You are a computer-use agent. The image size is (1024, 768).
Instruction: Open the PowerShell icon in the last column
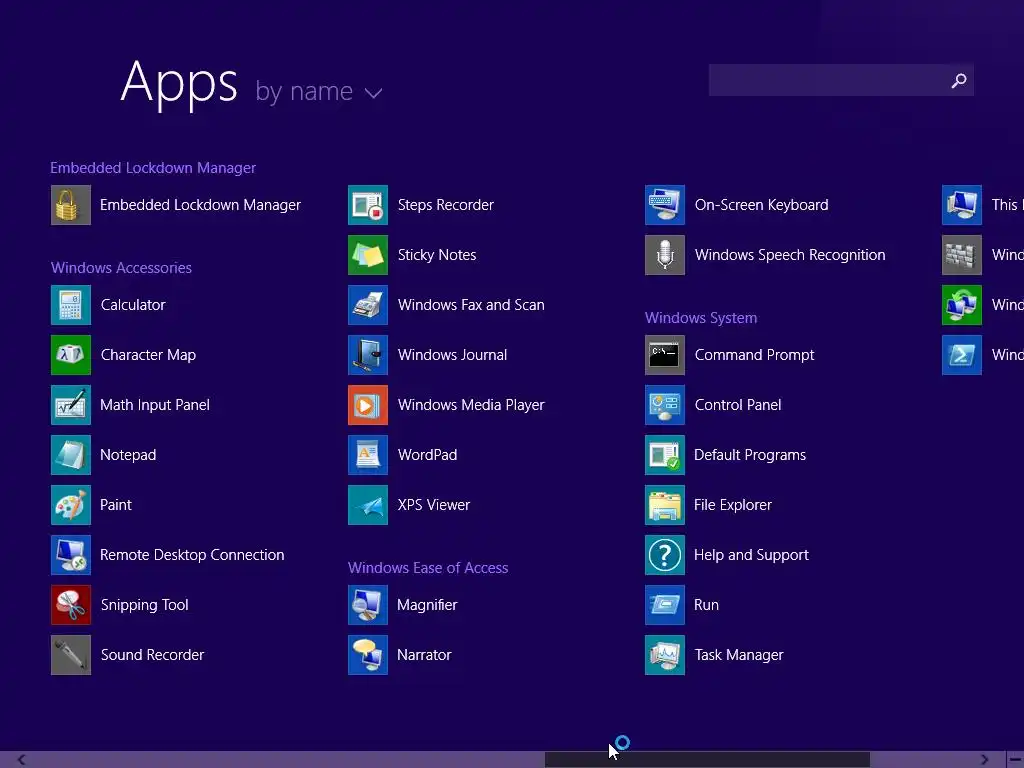point(962,355)
